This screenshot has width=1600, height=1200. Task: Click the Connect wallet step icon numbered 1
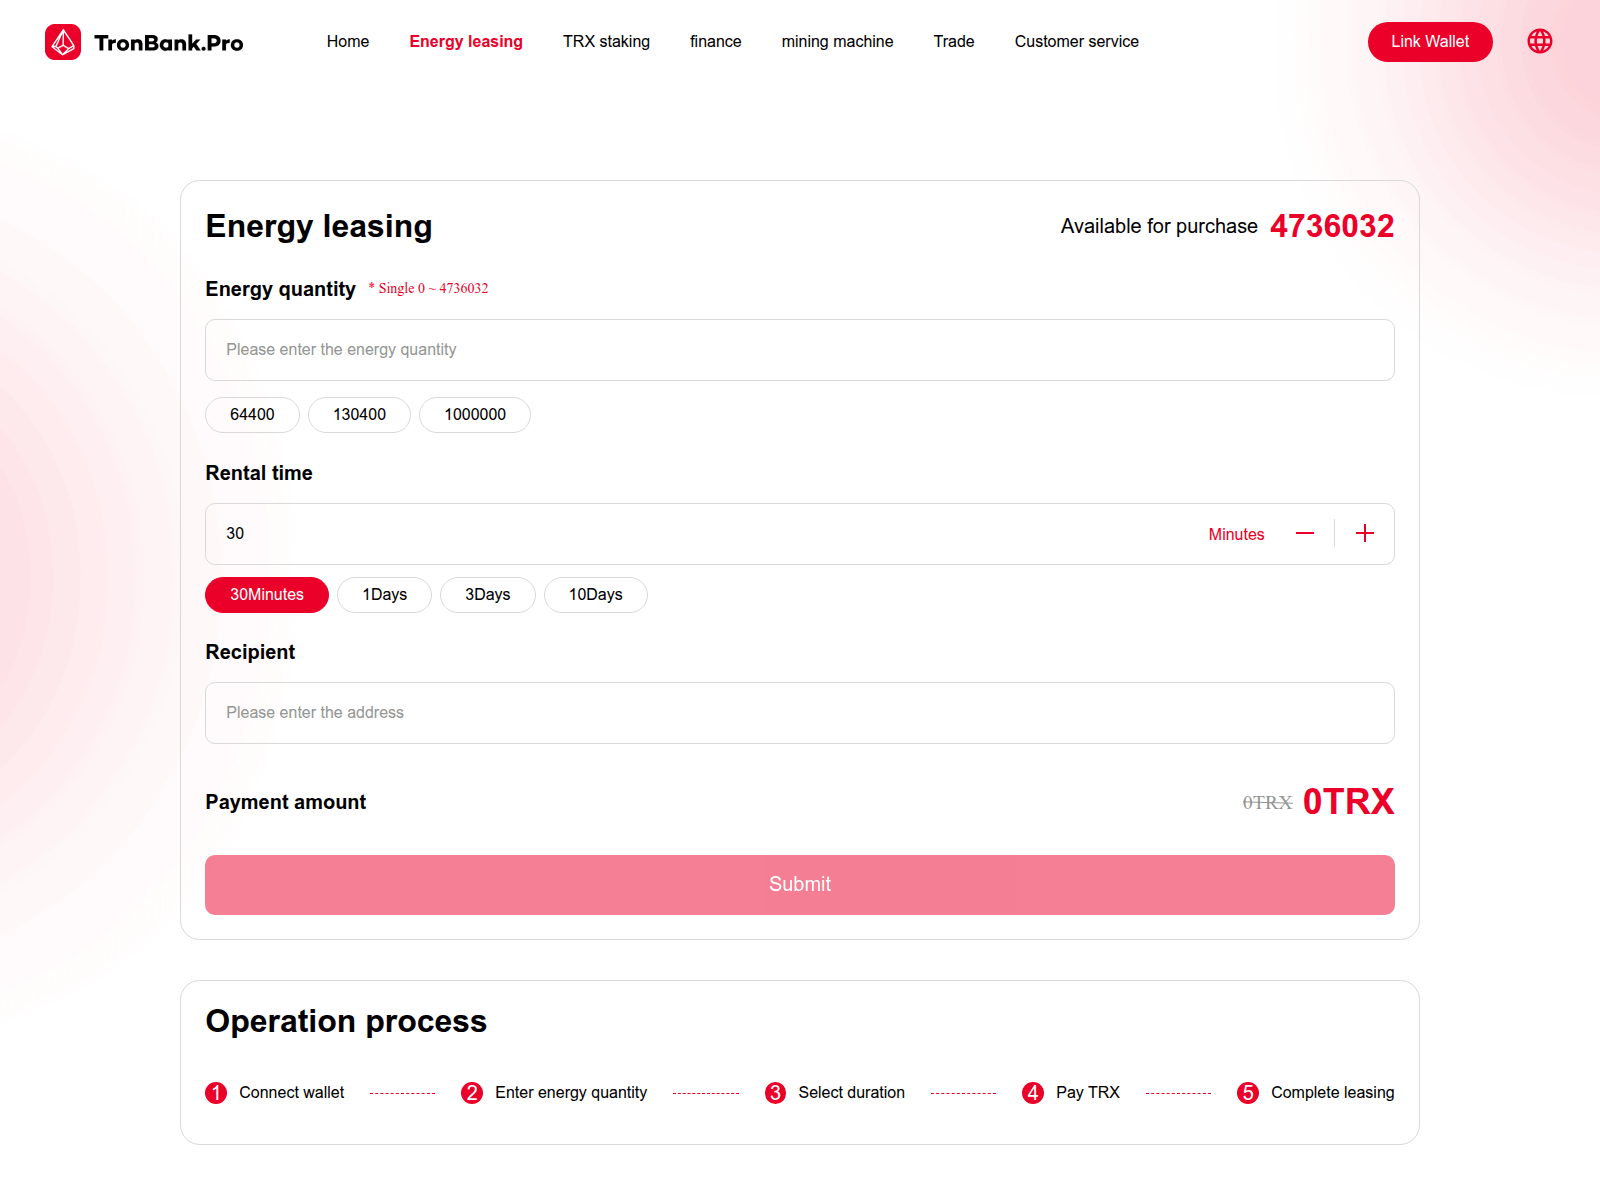pyautogui.click(x=215, y=1092)
